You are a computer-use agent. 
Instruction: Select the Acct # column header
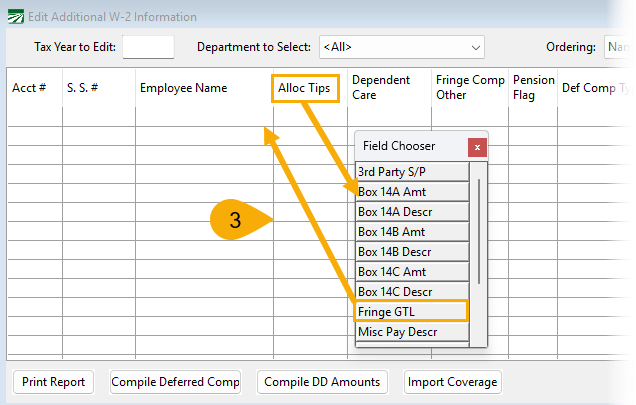[30, 88]
